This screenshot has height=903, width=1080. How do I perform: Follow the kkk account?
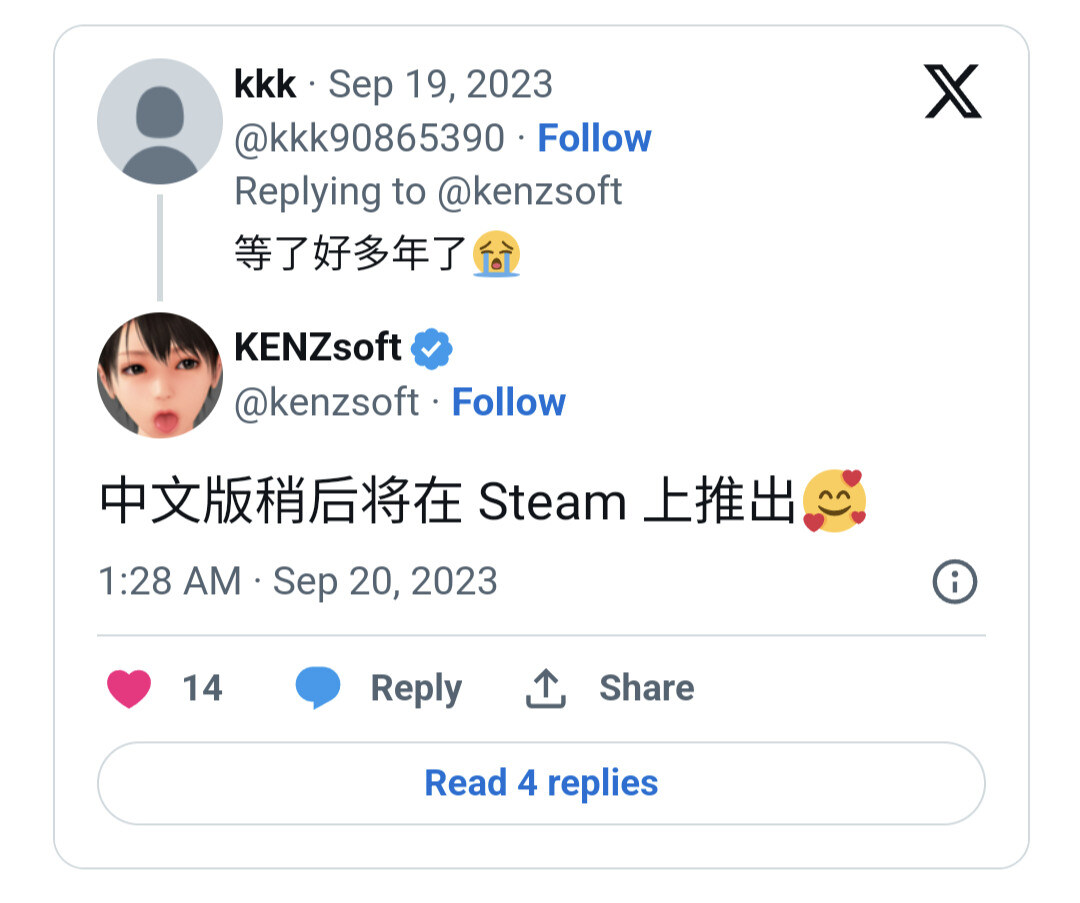594,138
